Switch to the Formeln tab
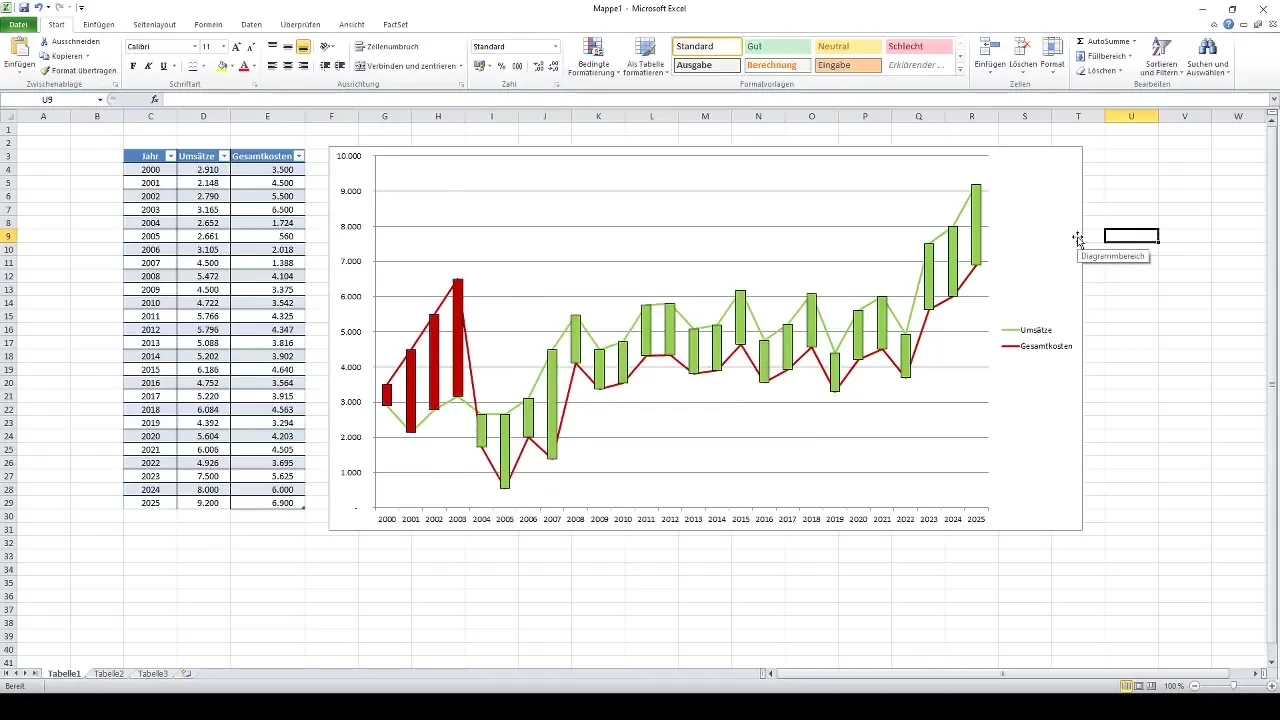The image size is (1280, 720). point(208,24)
